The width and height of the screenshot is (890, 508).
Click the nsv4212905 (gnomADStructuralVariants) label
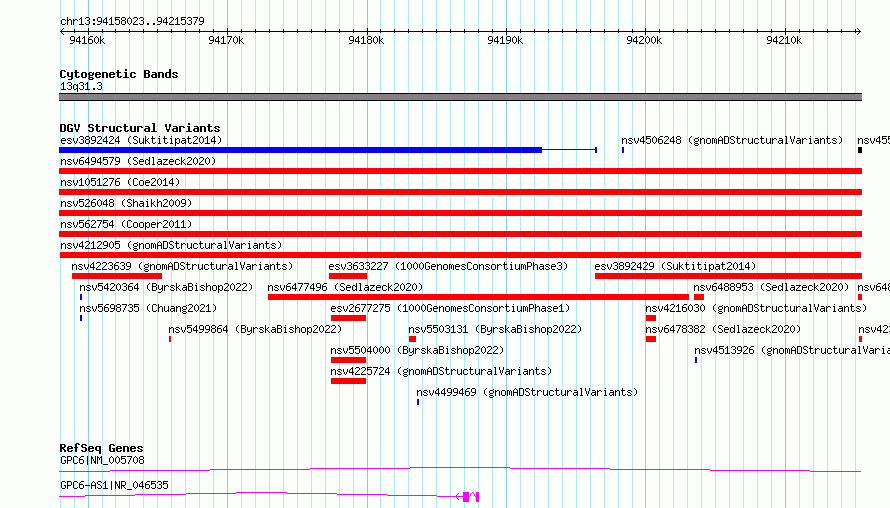[171, 245]
